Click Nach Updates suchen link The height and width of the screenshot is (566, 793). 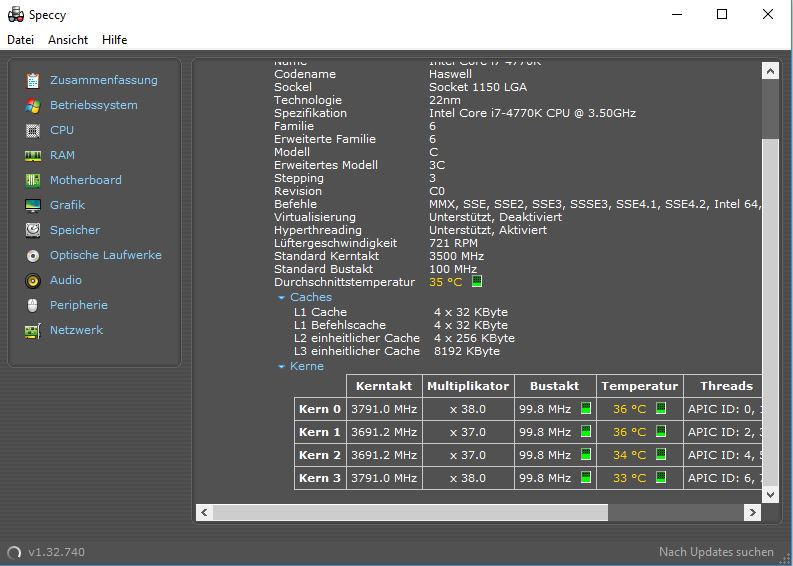click(x=716, y=552)
